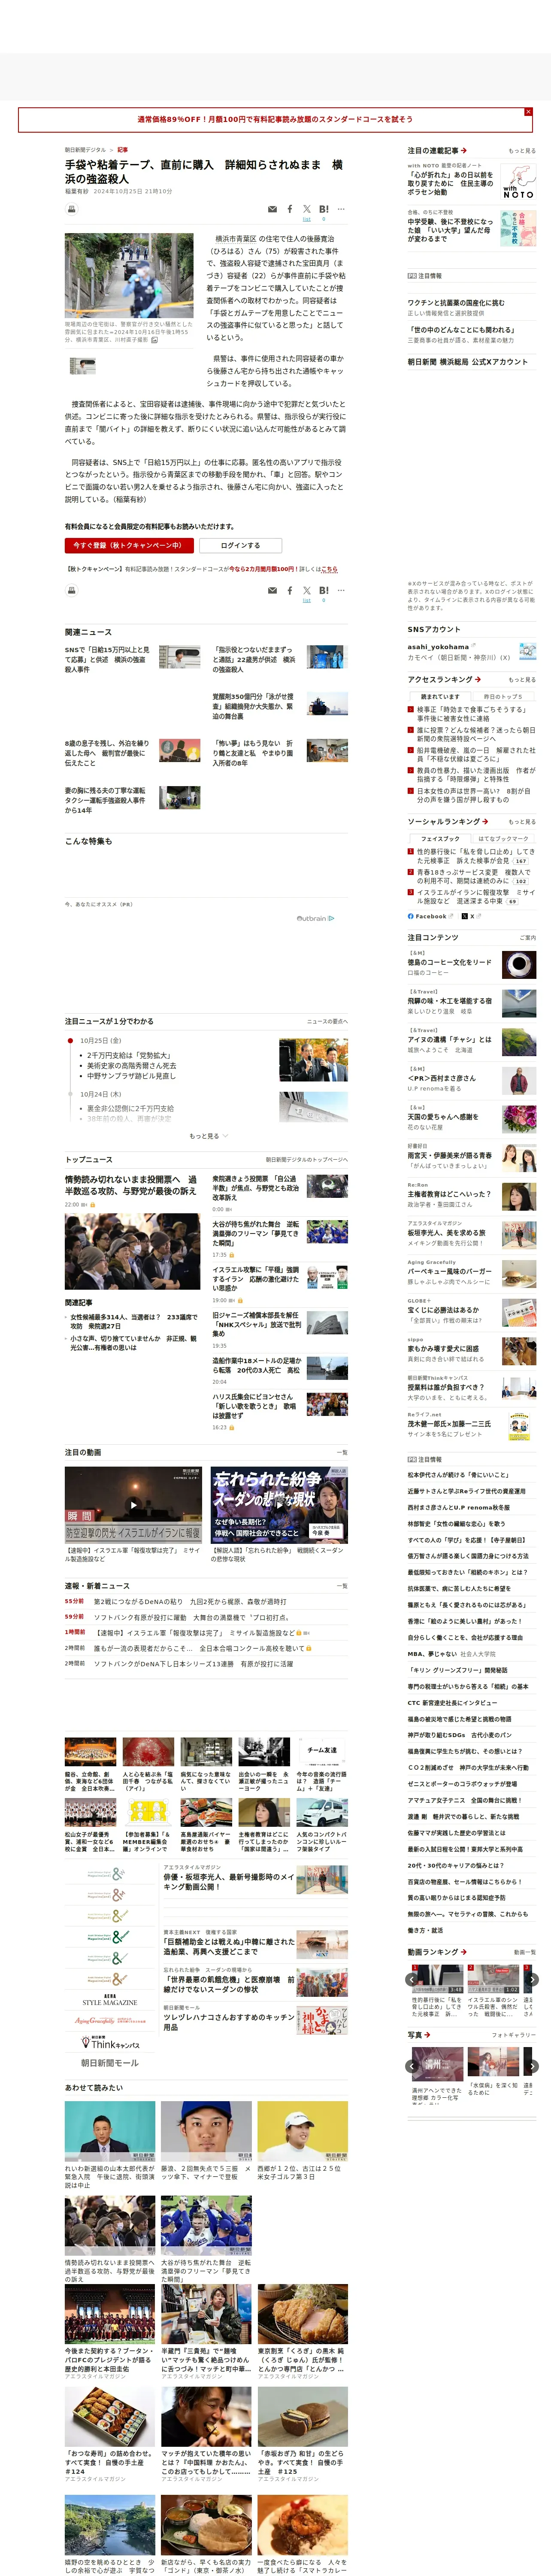This screenshot has width=551, height=2576.
Task: Click 横浜市青葉区 link in article text
Action: pyautogui.click(x=236, y=239)
